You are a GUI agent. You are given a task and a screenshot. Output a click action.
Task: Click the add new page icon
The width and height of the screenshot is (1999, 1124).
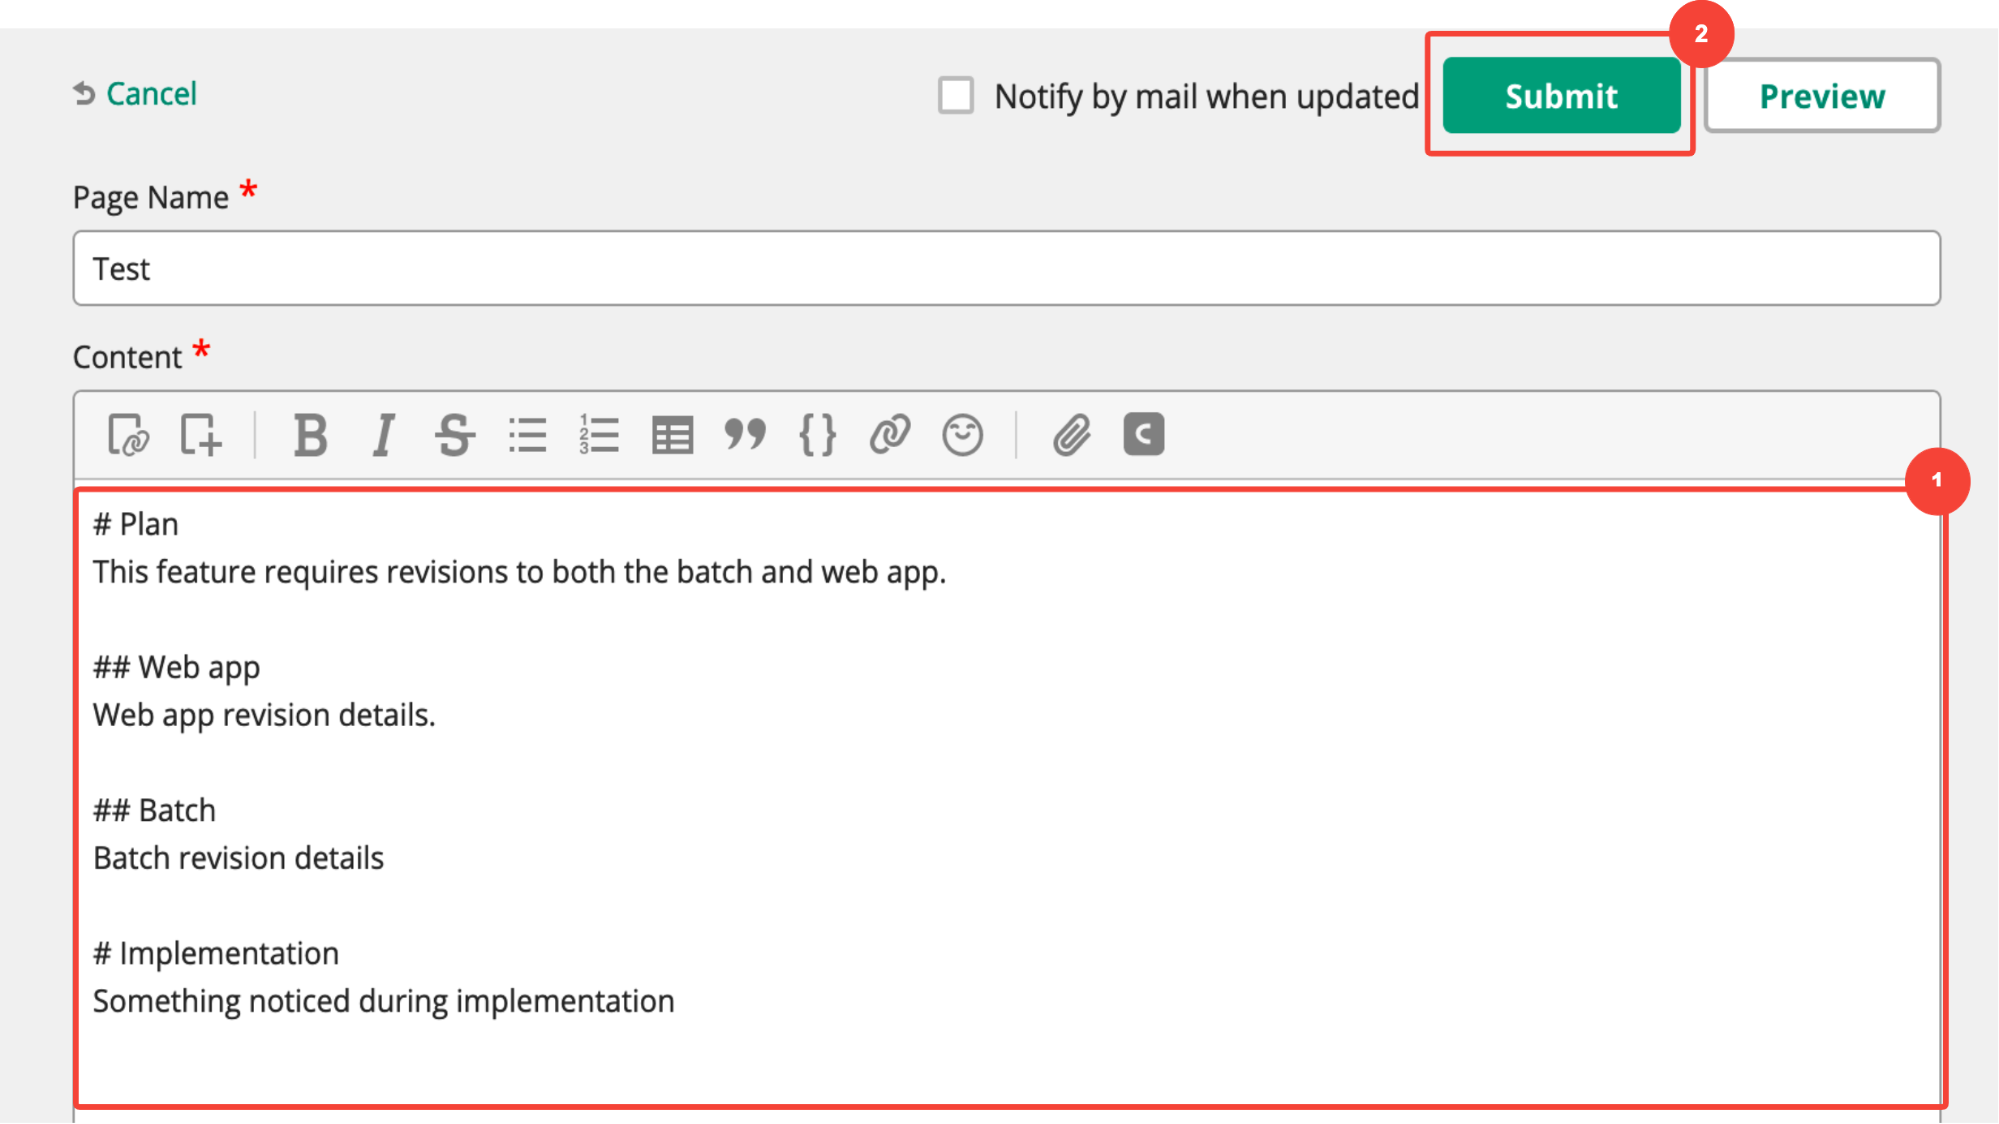[200, 435]
